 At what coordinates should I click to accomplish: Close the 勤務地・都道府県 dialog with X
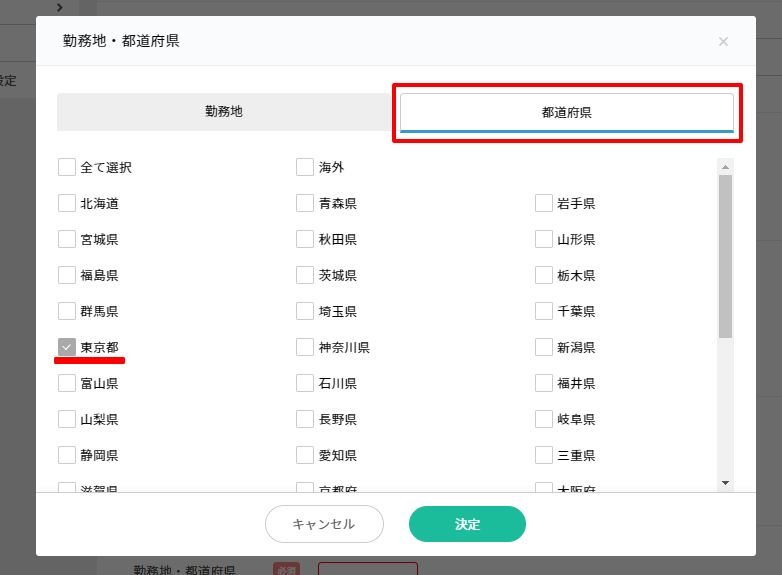(723, 41)
